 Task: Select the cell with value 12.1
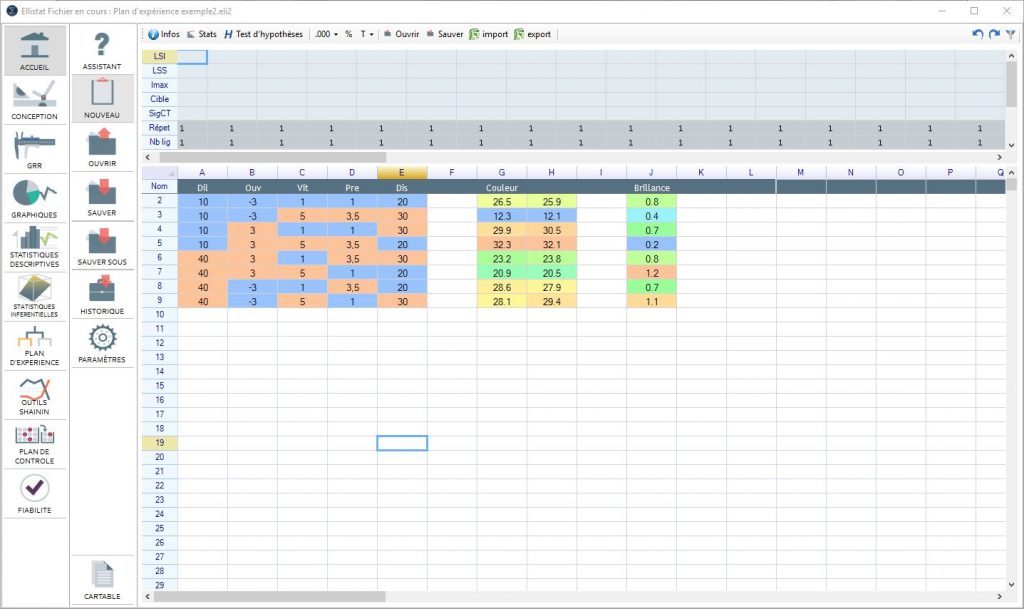(x=552, y=216)
